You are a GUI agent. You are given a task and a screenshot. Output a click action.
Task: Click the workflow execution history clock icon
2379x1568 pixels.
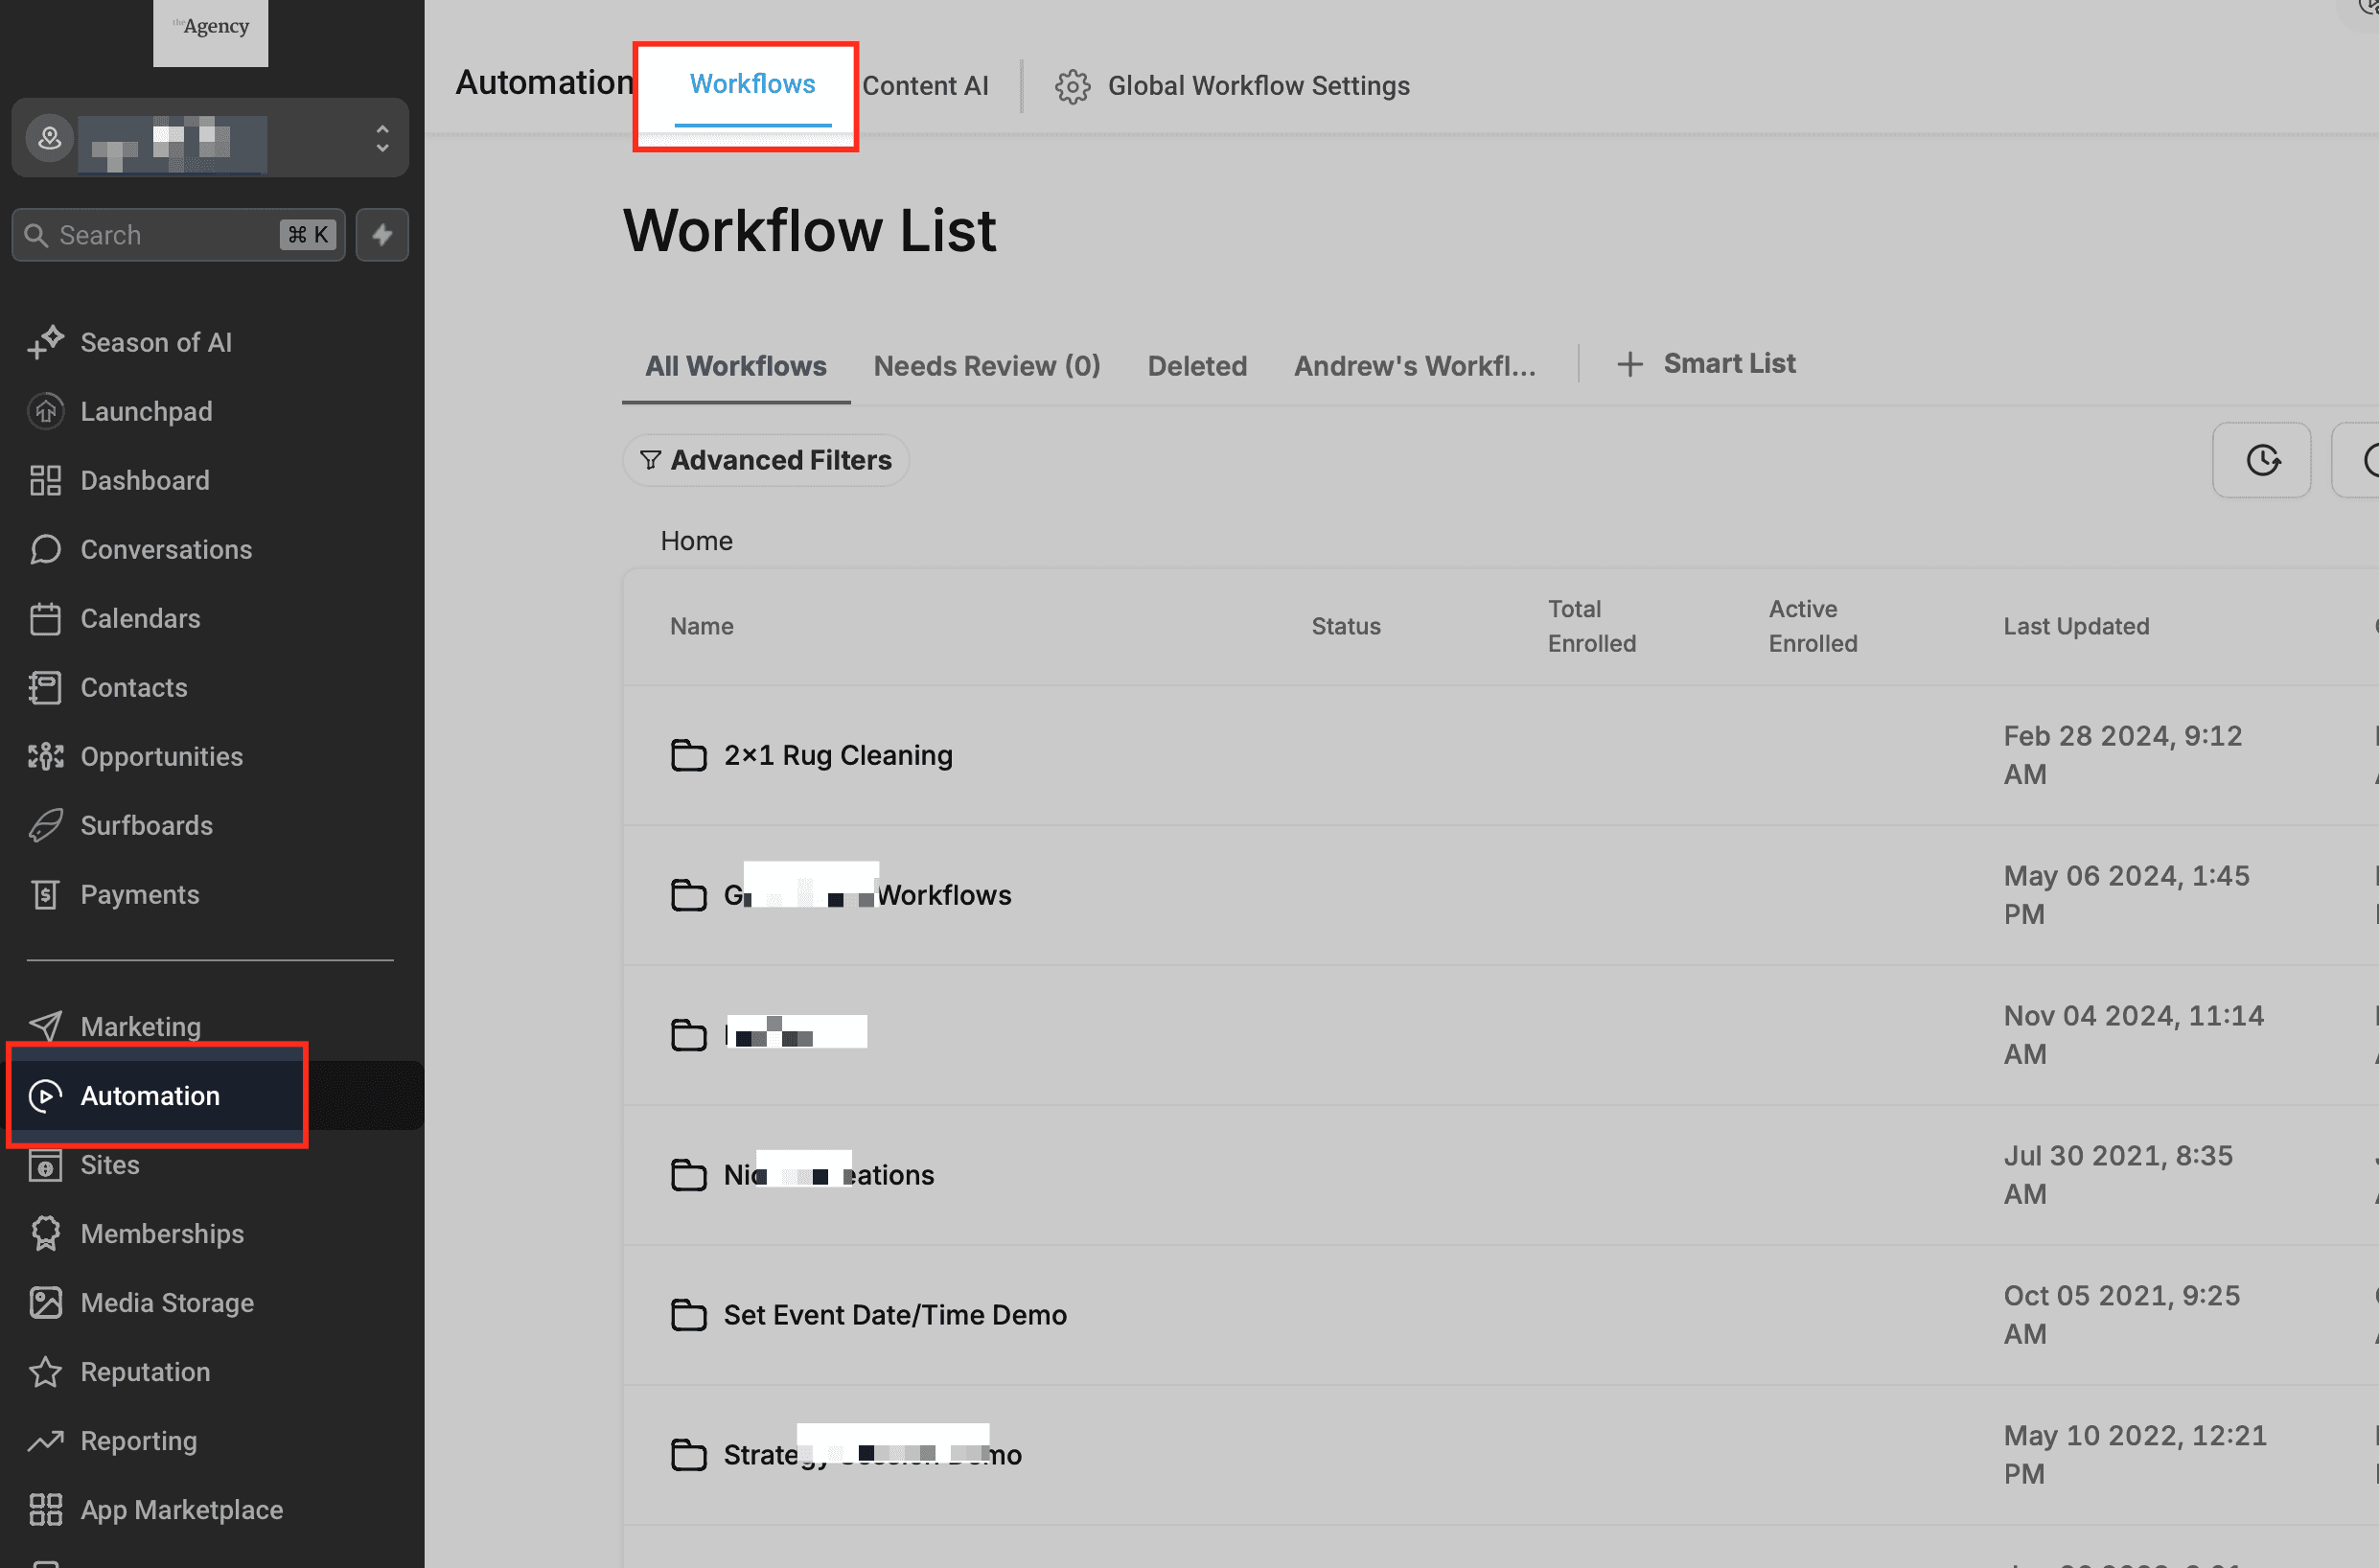click(2262, 460)
